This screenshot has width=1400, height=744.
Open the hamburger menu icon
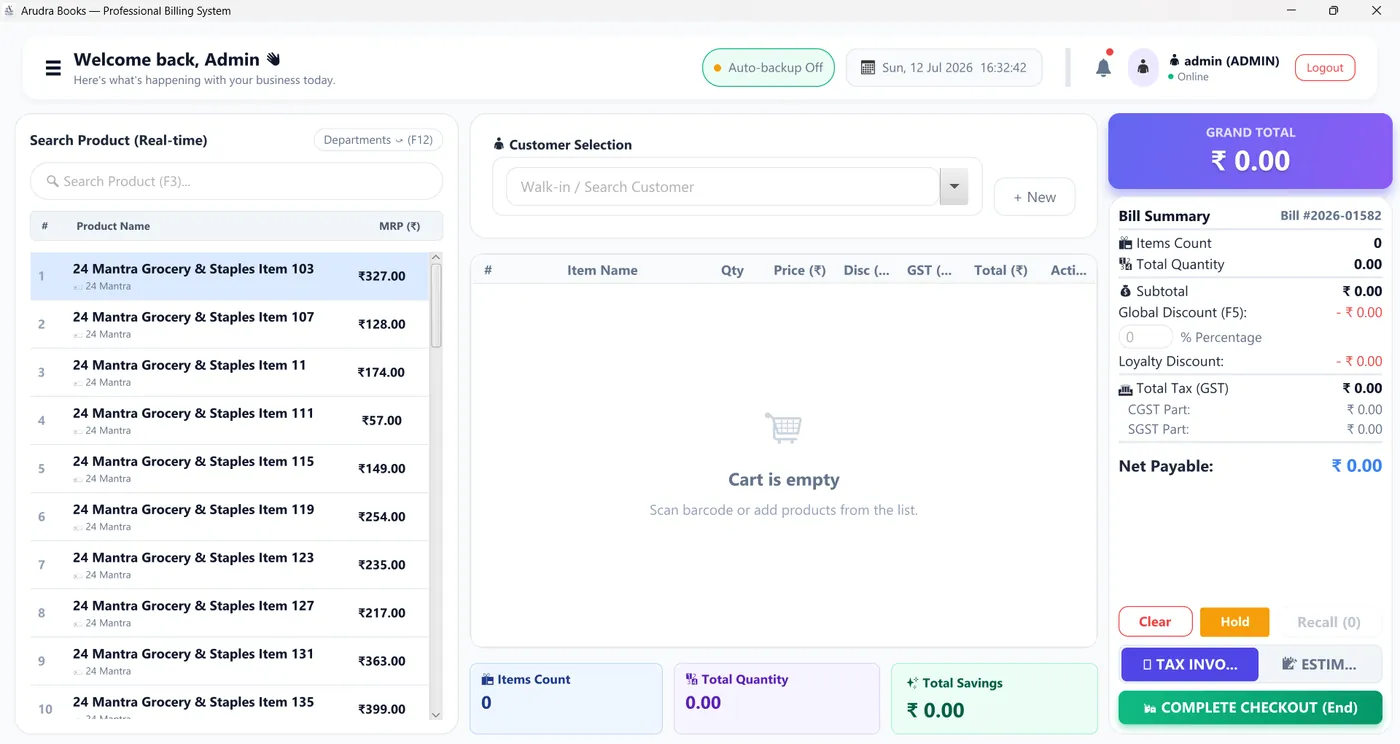[53, 69]
